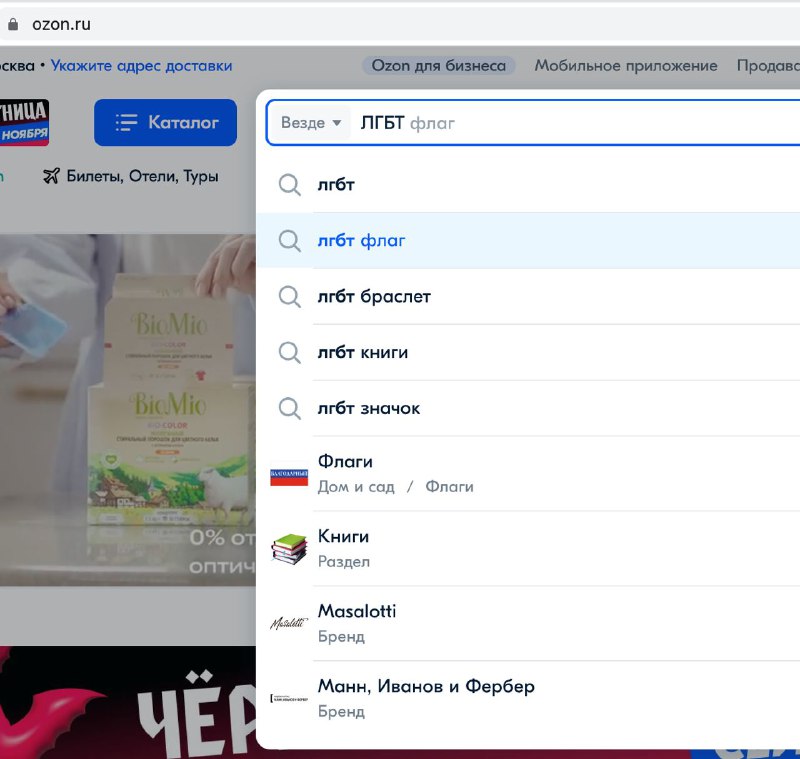Click the Манн, Иванов и Фербер logo

(x=289, y=698)
